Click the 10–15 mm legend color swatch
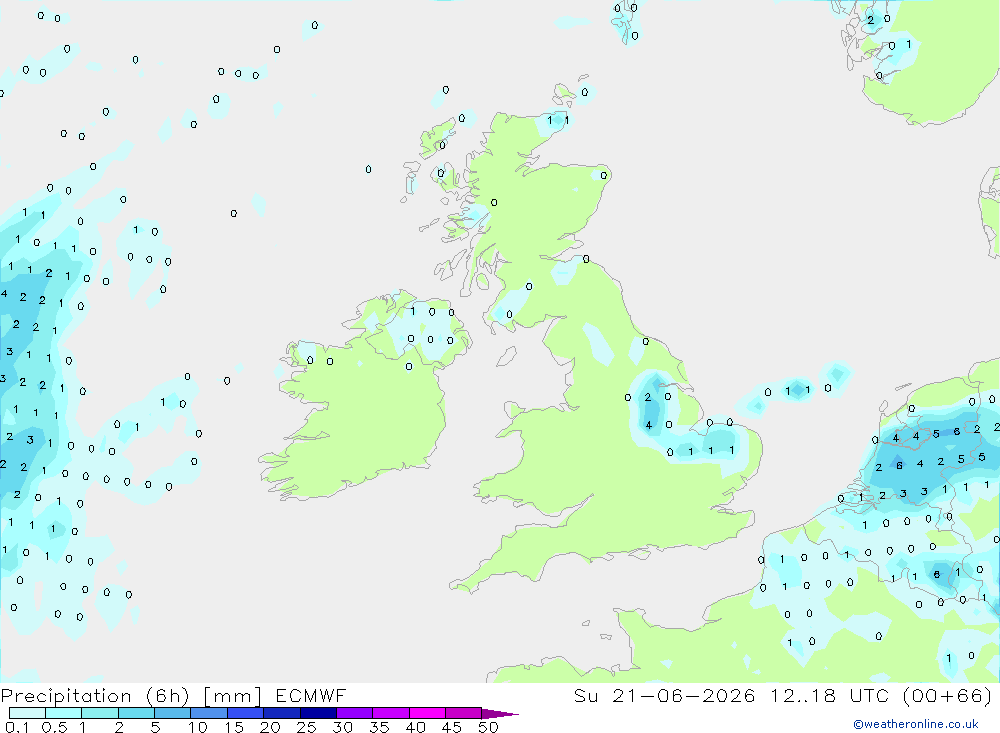 point(209,713)
